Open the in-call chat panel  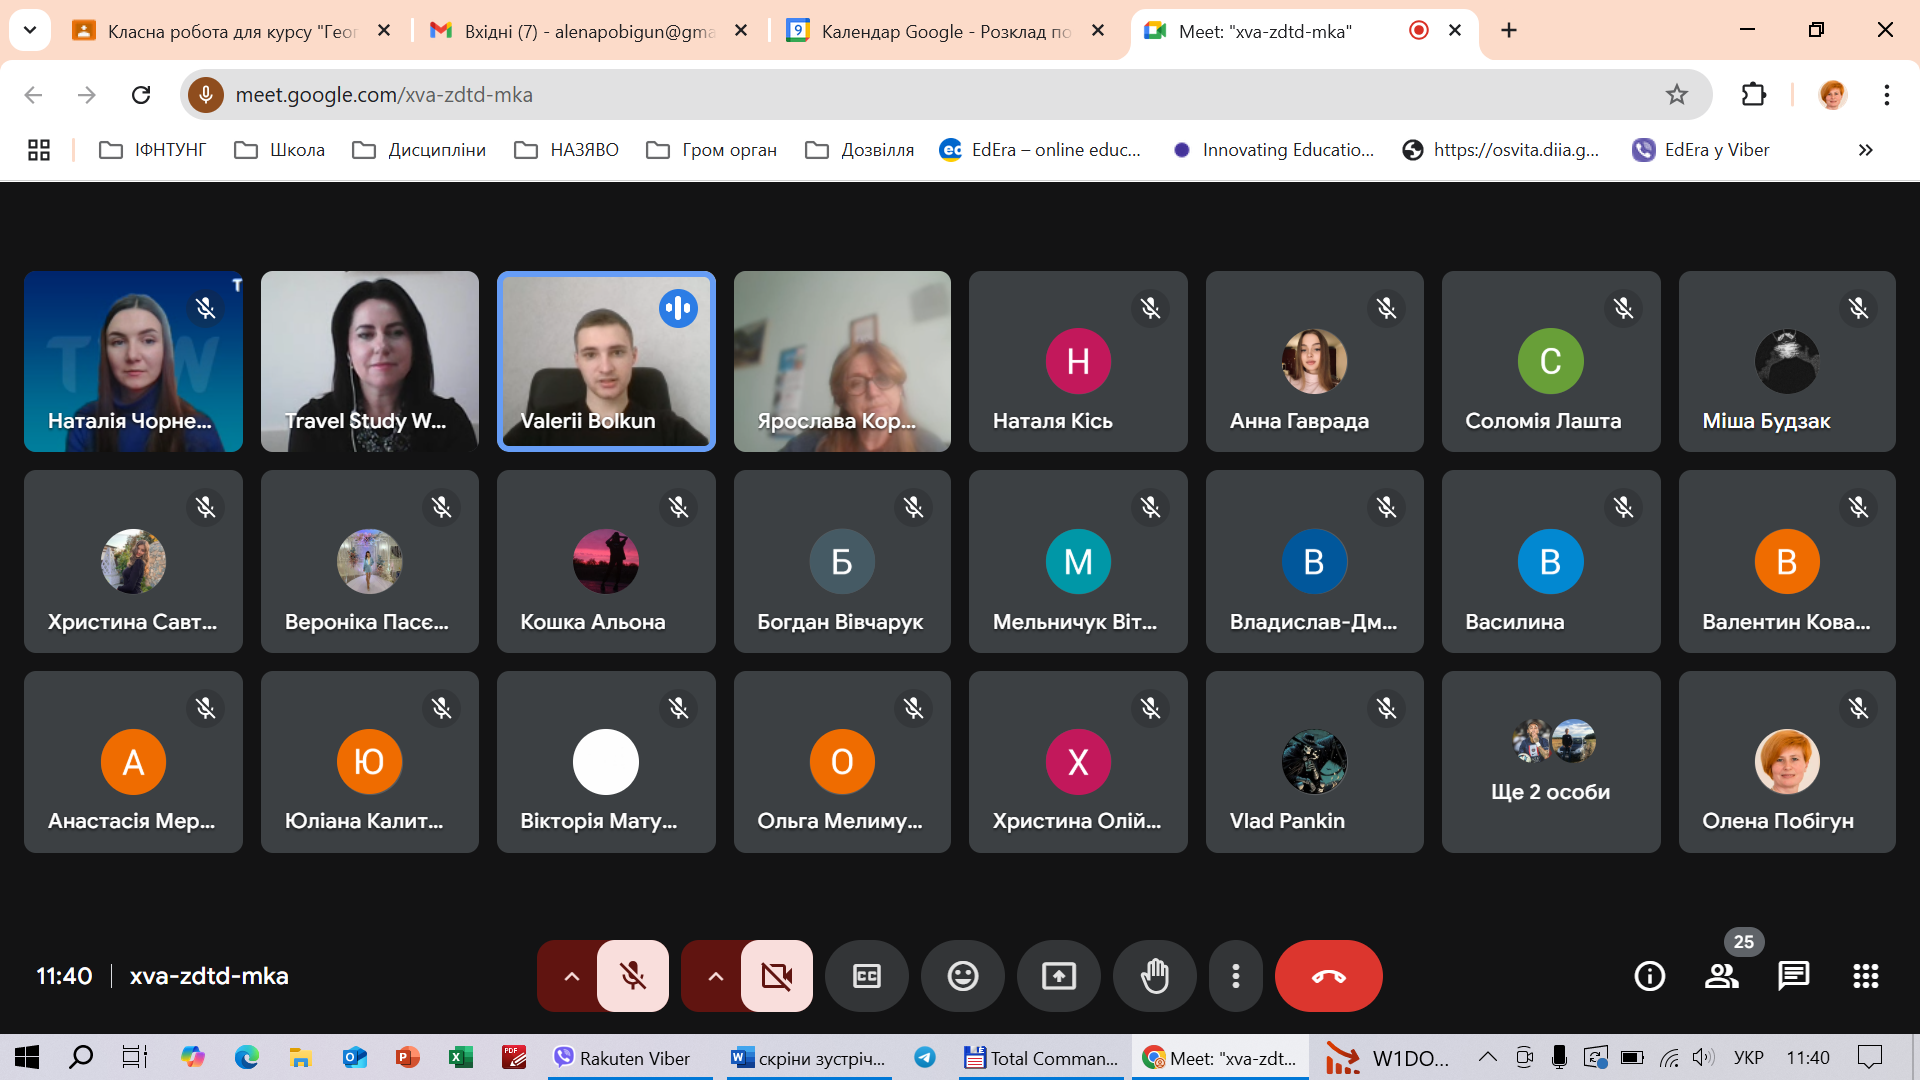pyautogui.click(x=1793, y=976)
